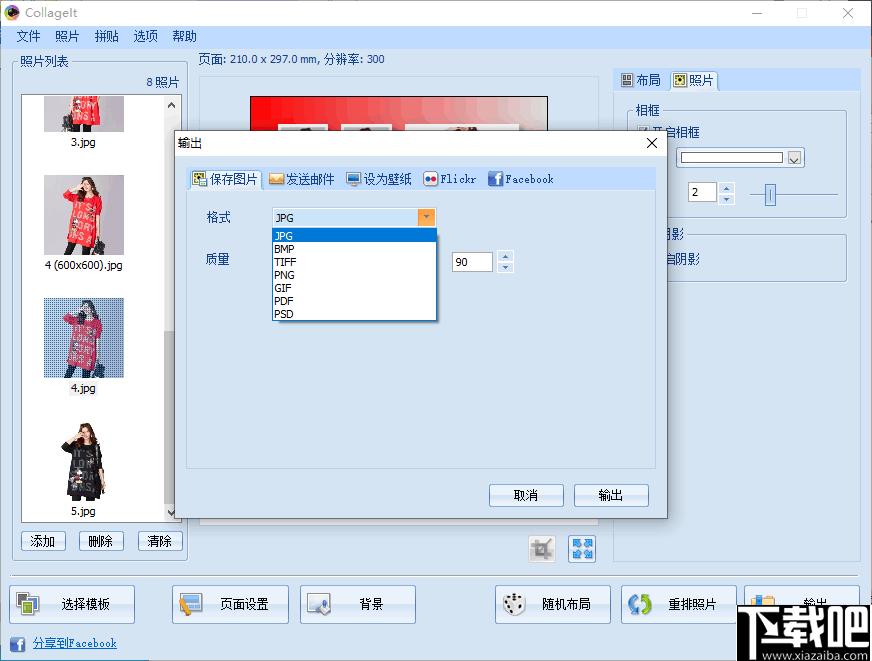Switch to 发送邮件 tab
Image resolution: width=872 pixels, height=661 pixels.
301,179
